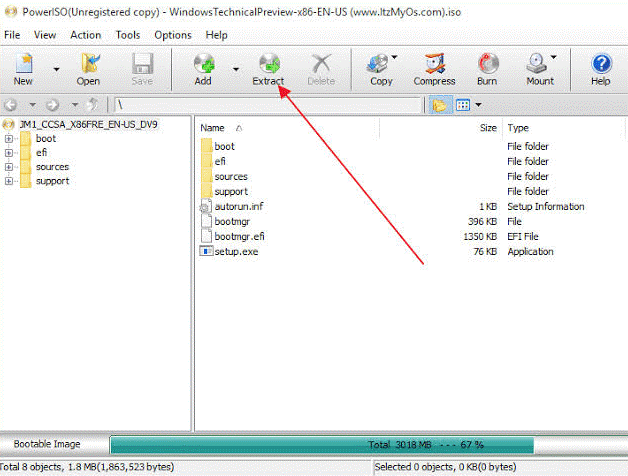Click the Up one level icon
The height and width of the screenshot is (476, 628).
93,105
